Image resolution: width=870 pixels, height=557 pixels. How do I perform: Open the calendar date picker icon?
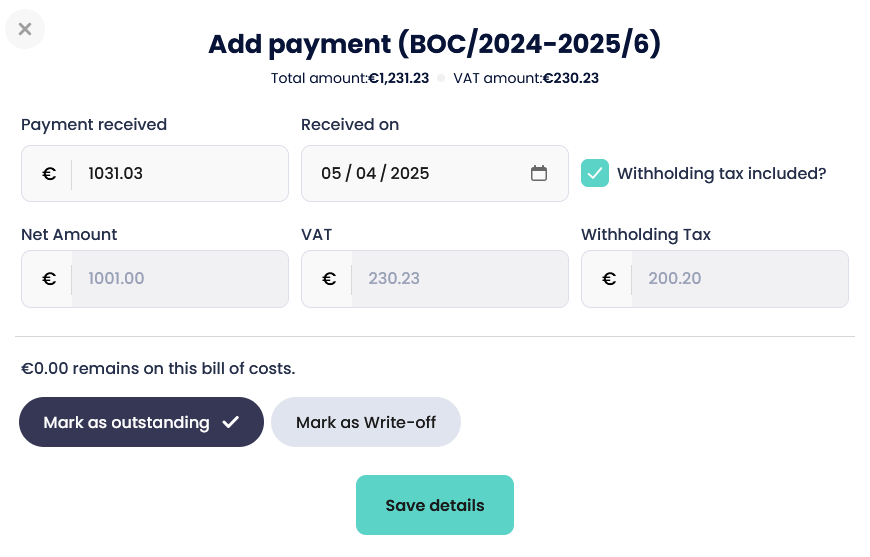click(x=539, y=173)
